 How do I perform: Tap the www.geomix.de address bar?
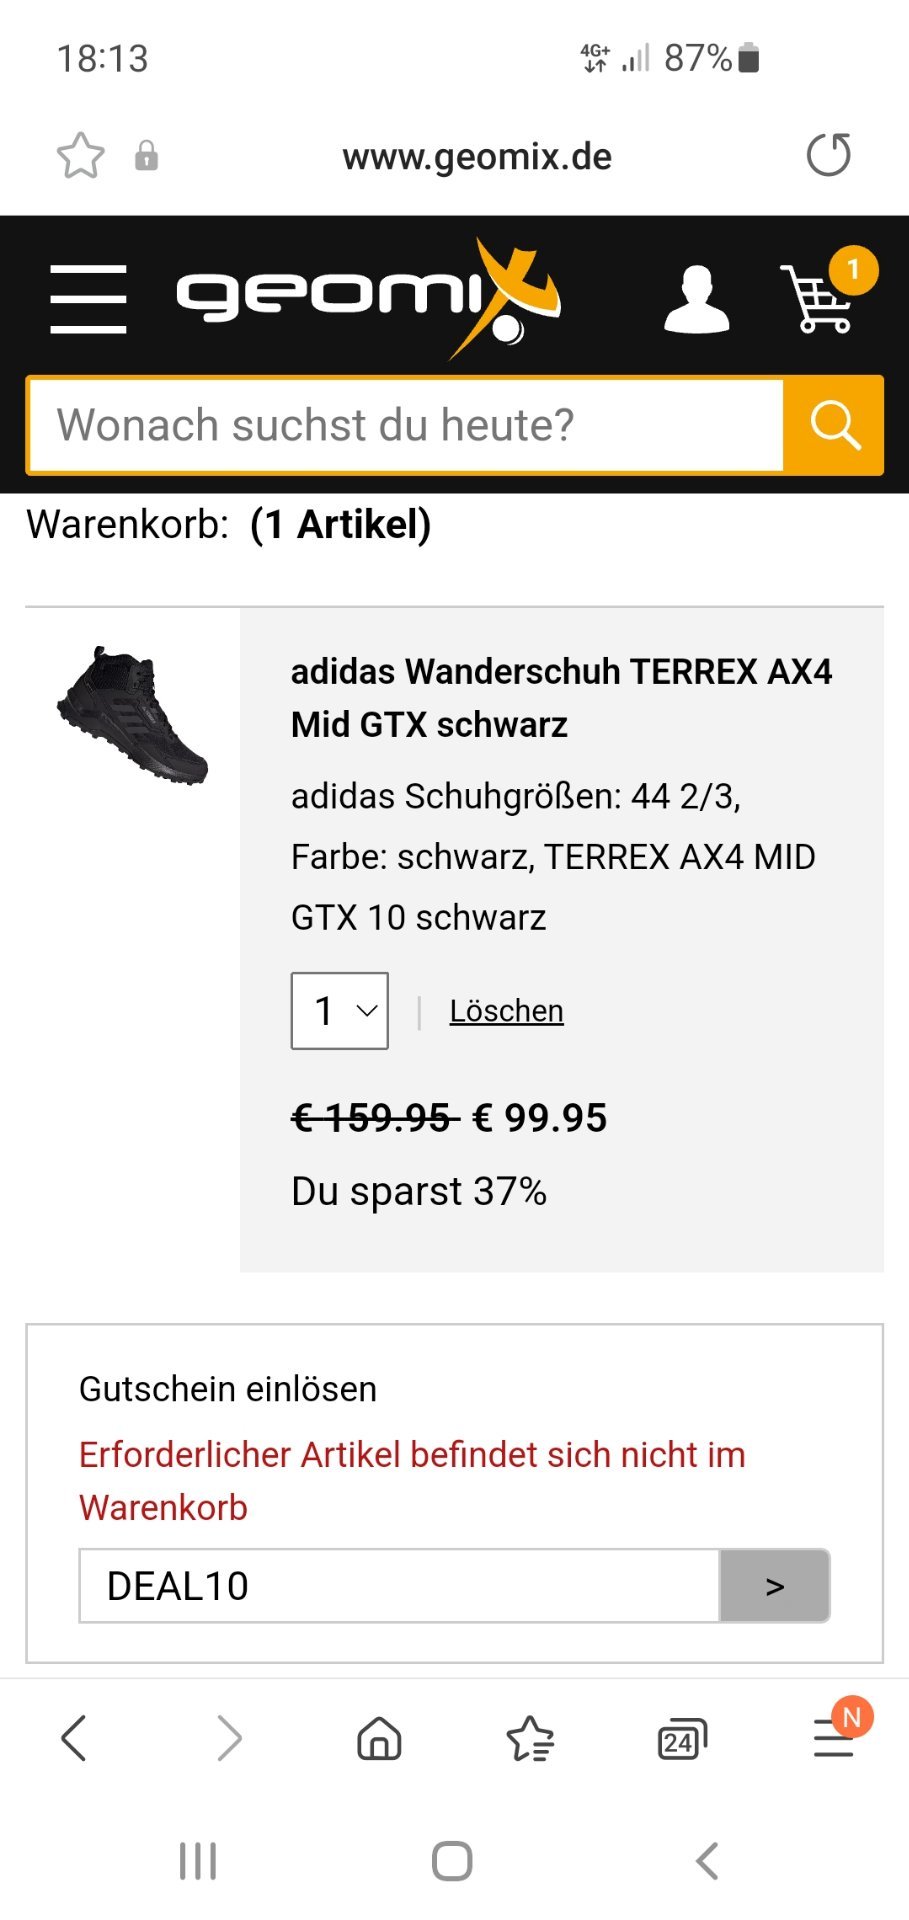coord(477,157)
